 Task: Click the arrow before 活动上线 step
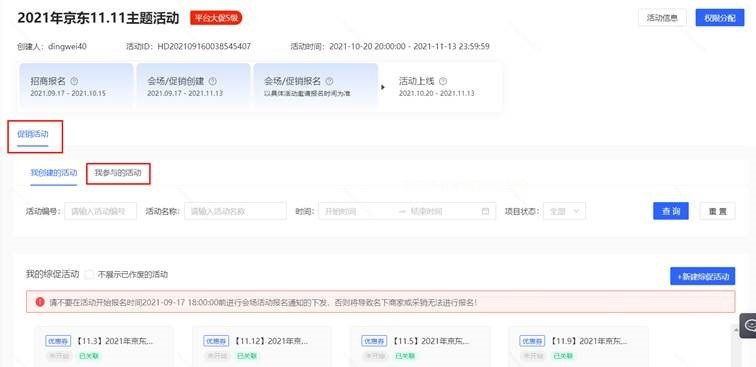[383, 87]
